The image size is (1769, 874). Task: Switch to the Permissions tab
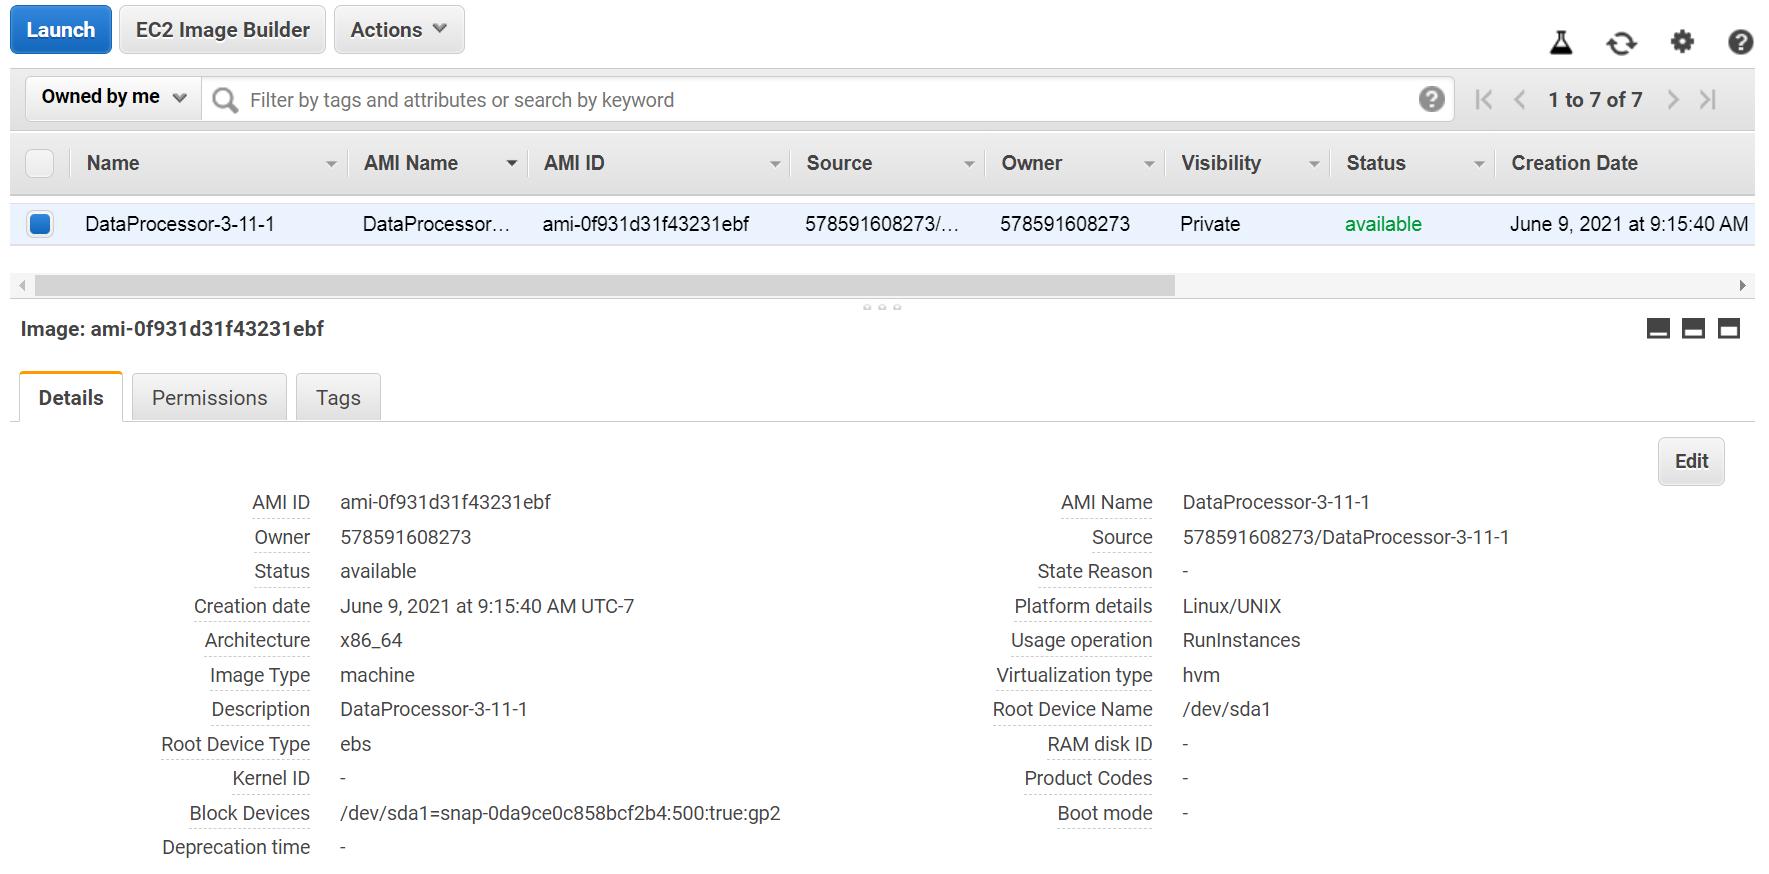click(209, 398)
